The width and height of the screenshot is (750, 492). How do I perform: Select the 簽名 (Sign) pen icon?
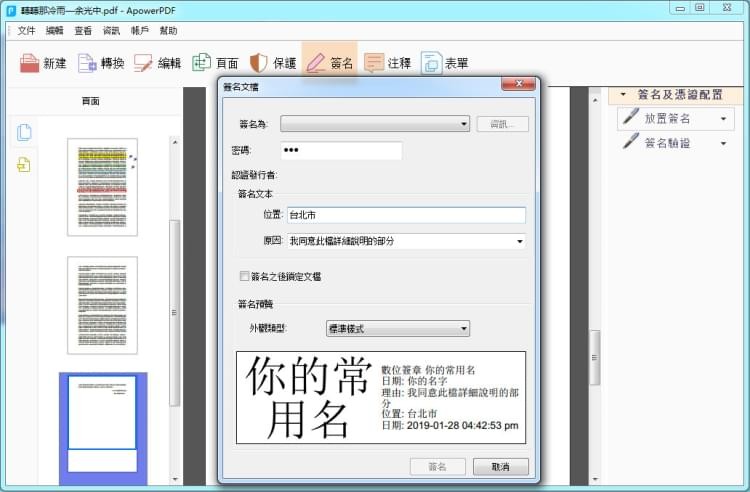click(x=316, y=63)
